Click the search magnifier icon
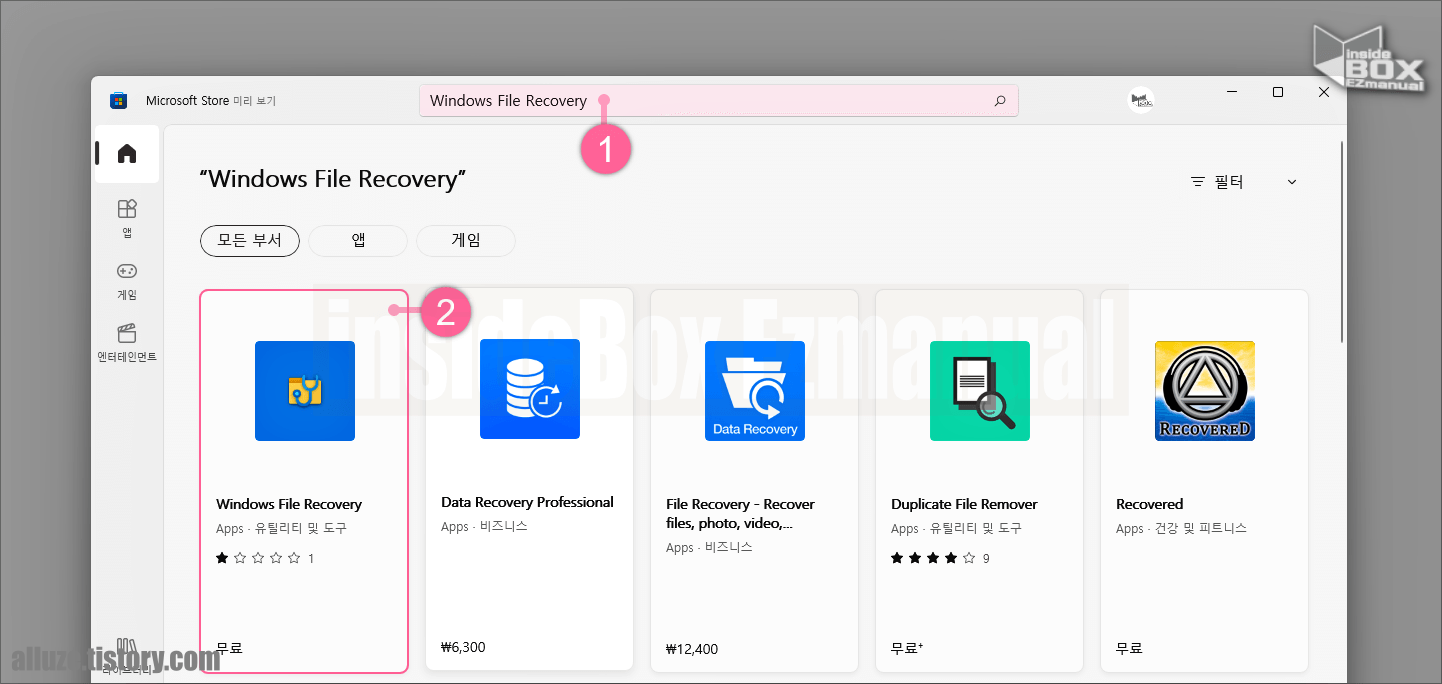This screenshot has height=684, width=1442. click(999, 101)
